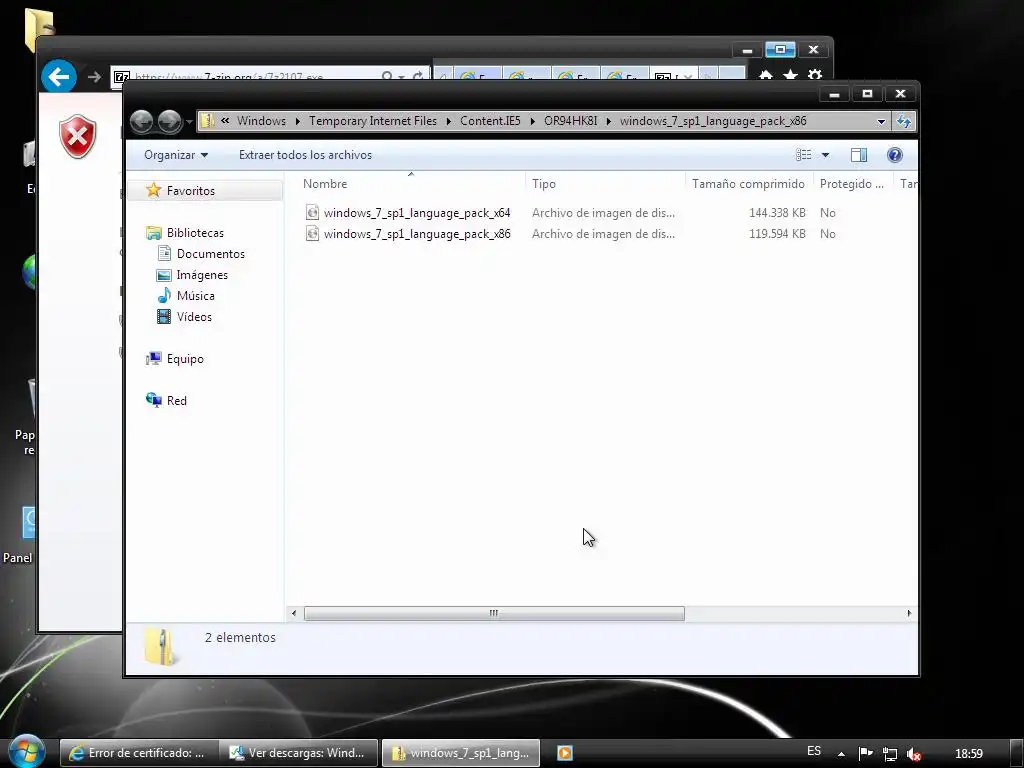Select OR94HK8I breadcrumb segment
The image size is (1024, 768).
point(571,121)
